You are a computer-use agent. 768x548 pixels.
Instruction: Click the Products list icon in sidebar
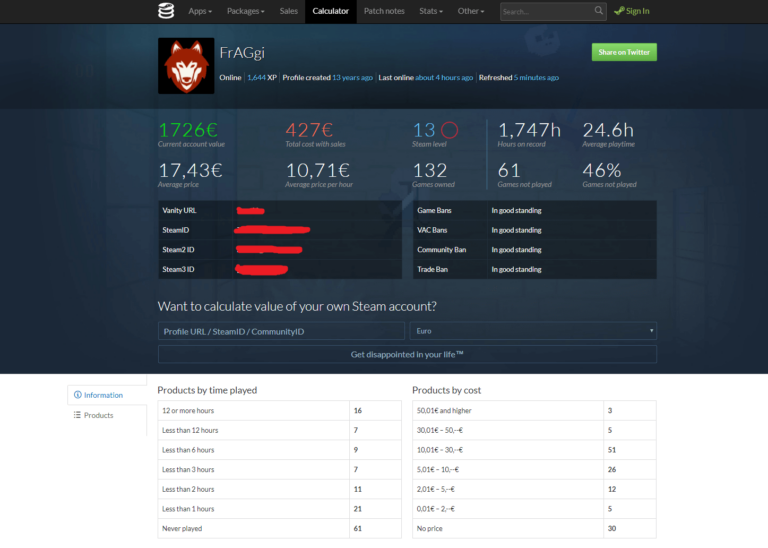click(77, 415)
